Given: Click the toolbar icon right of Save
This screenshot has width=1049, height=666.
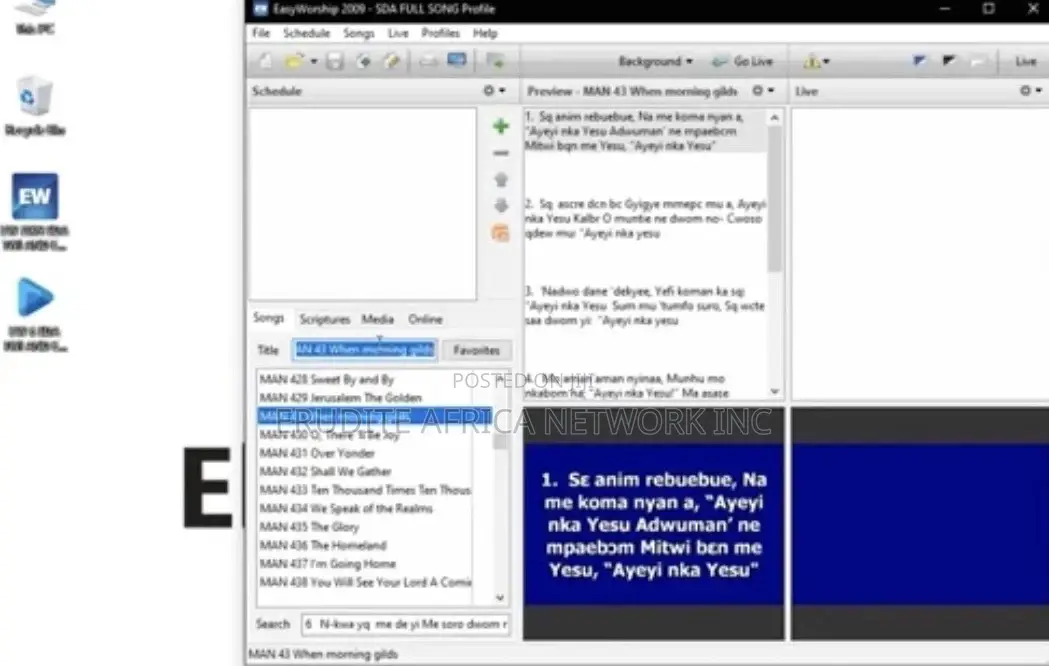Looking at the screenshot, I should (363, 62).
